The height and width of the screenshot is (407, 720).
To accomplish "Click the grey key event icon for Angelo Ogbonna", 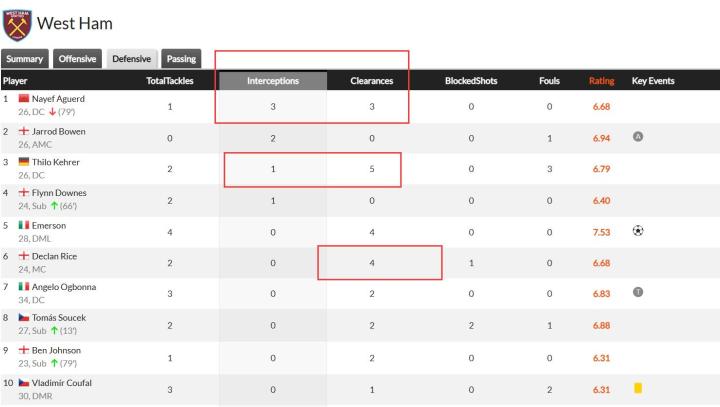I will click(x=638, y=292).
